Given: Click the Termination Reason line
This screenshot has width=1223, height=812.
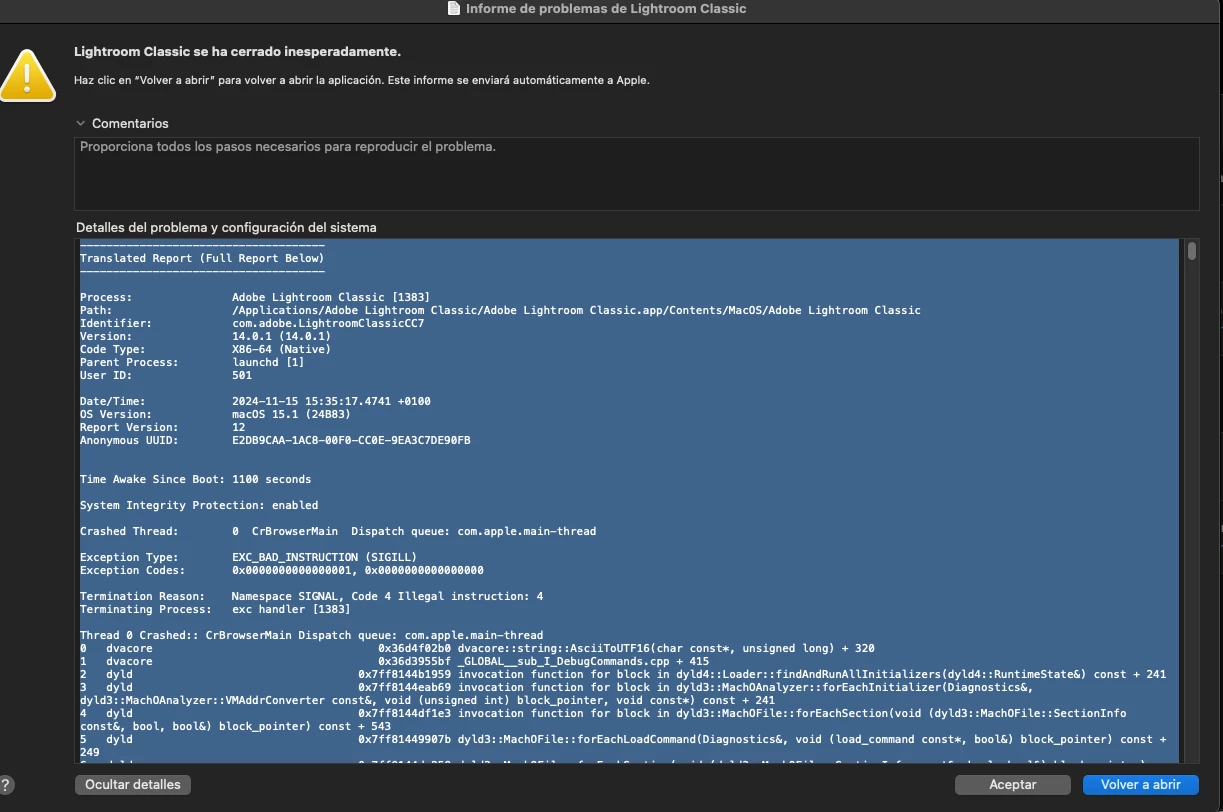Looking at the screenshot, I should (312, 596).
